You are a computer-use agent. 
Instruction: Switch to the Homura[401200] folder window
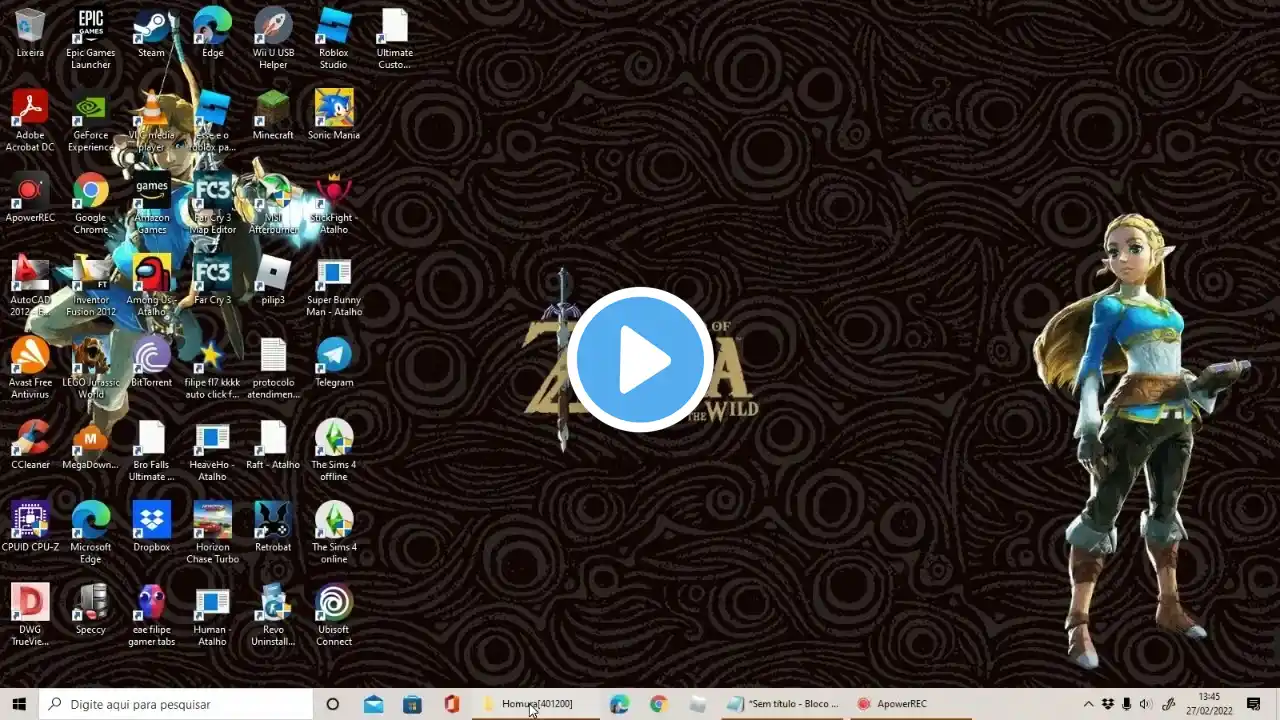pyautogui.click(x=535, y=704)
